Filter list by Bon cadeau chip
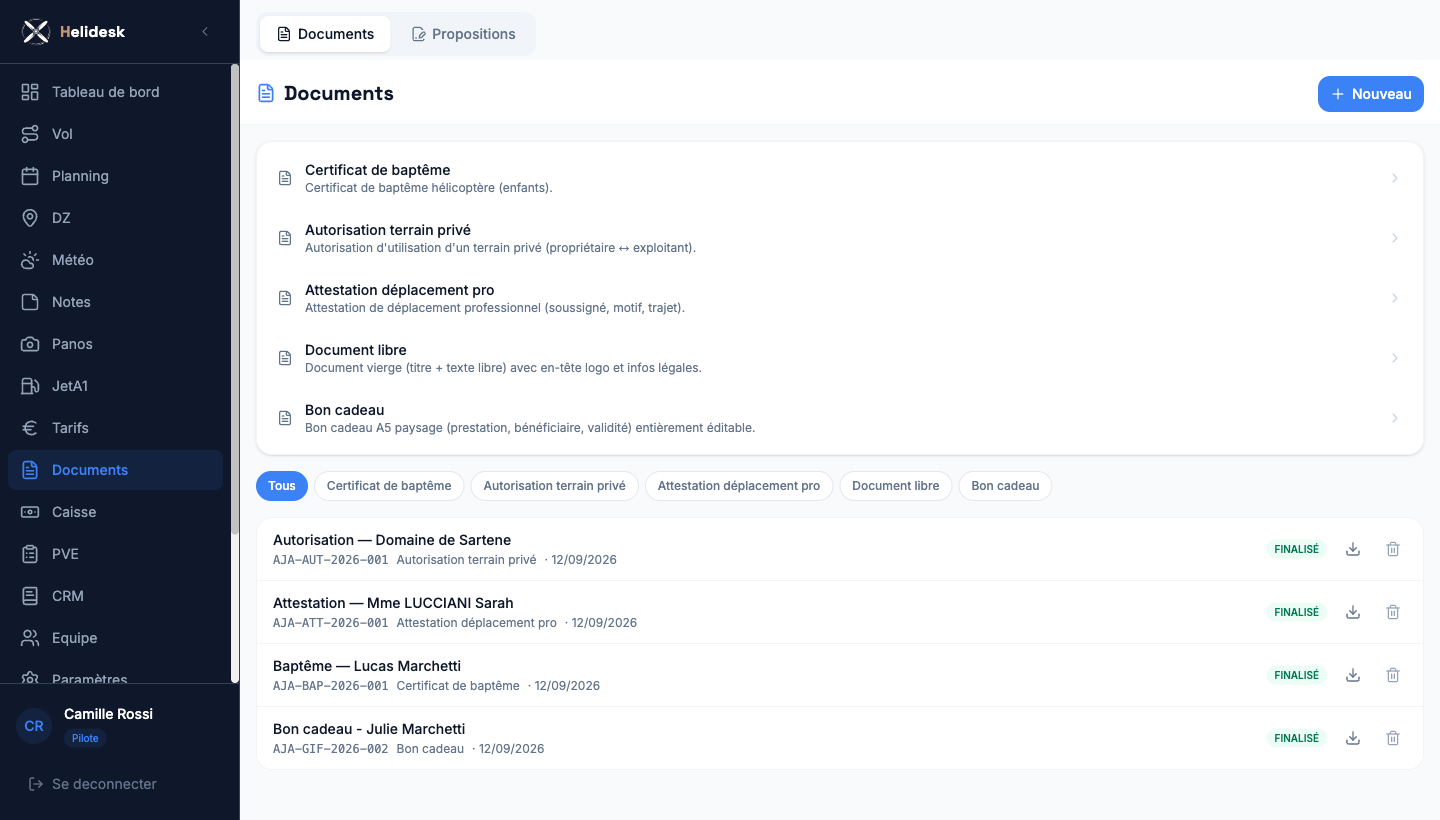 tap(1005, 486)
